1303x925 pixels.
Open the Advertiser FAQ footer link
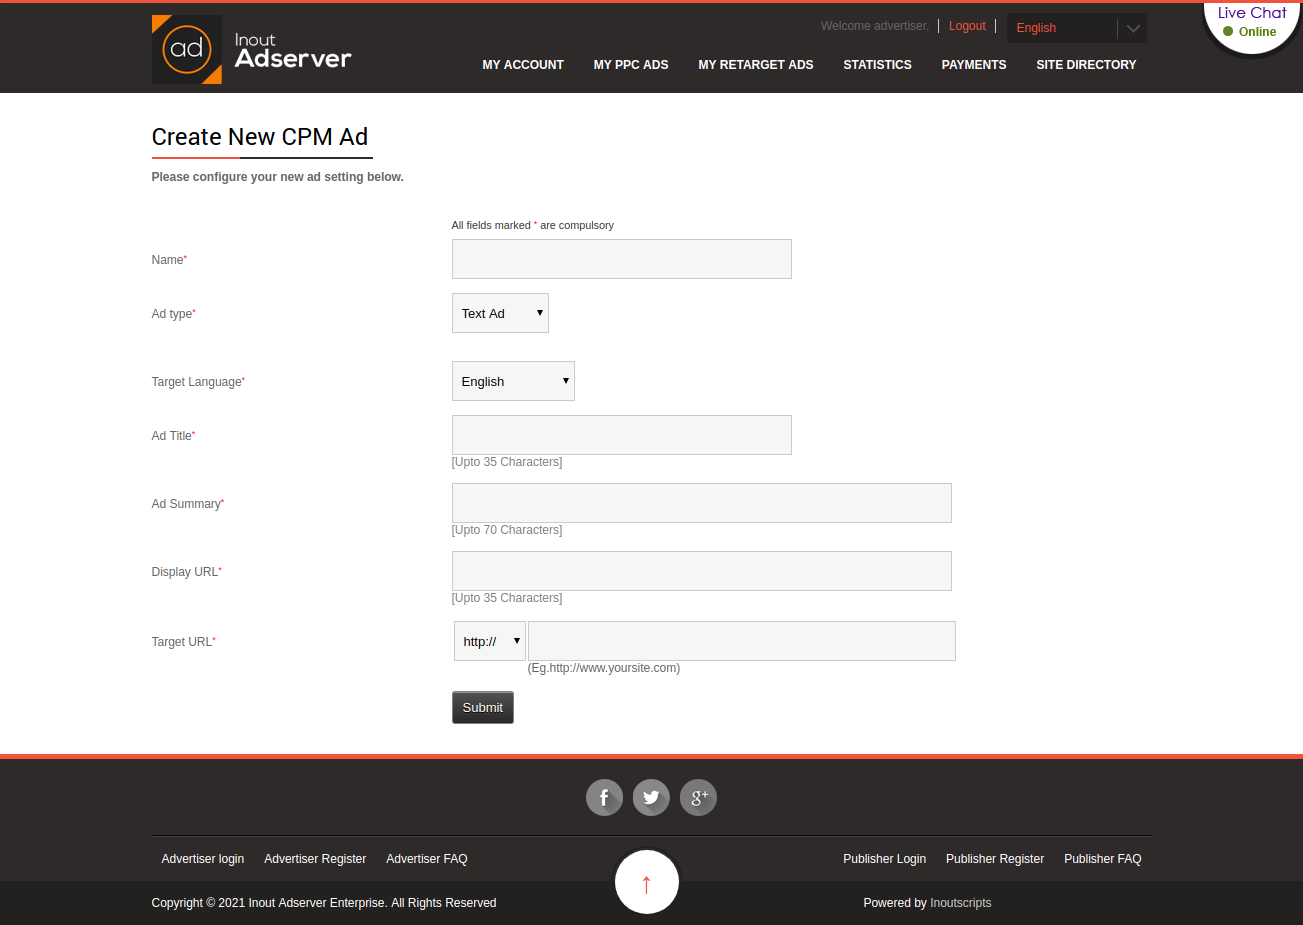[427, 859]
